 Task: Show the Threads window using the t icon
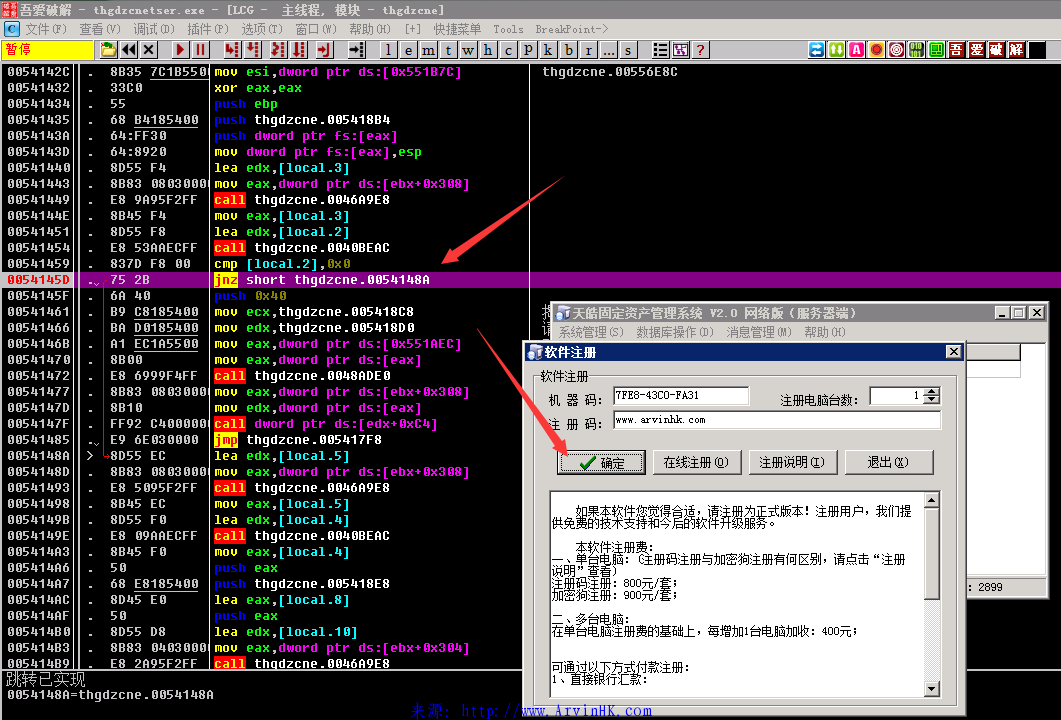tap(448, 49)
